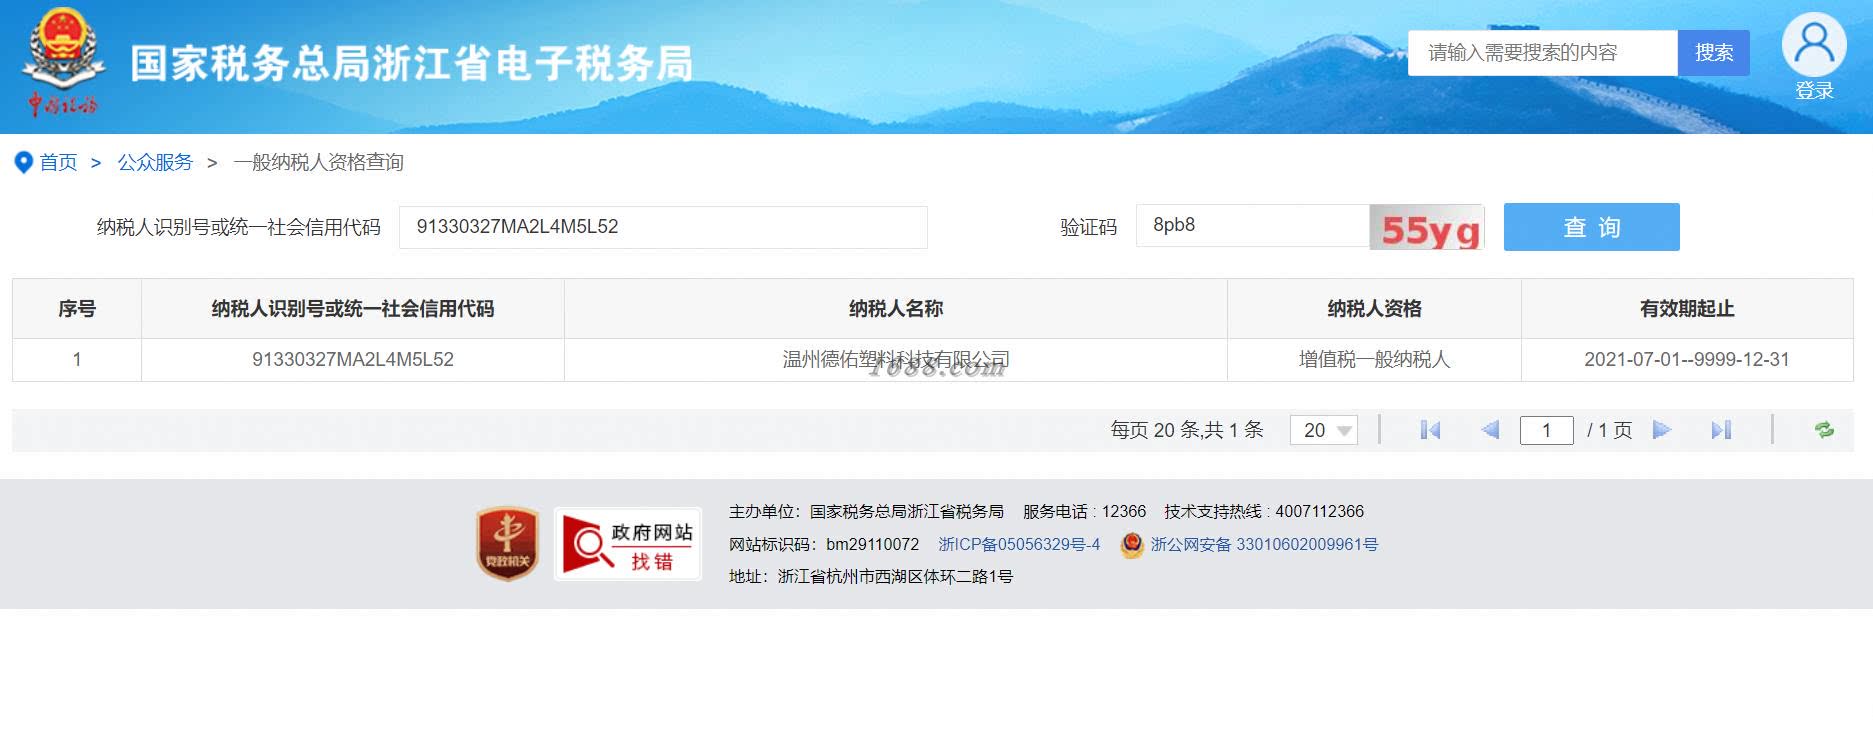The image size is (1873, 730).
Task: Go to previous page arrow icon
Action: tap(1490, 430)
